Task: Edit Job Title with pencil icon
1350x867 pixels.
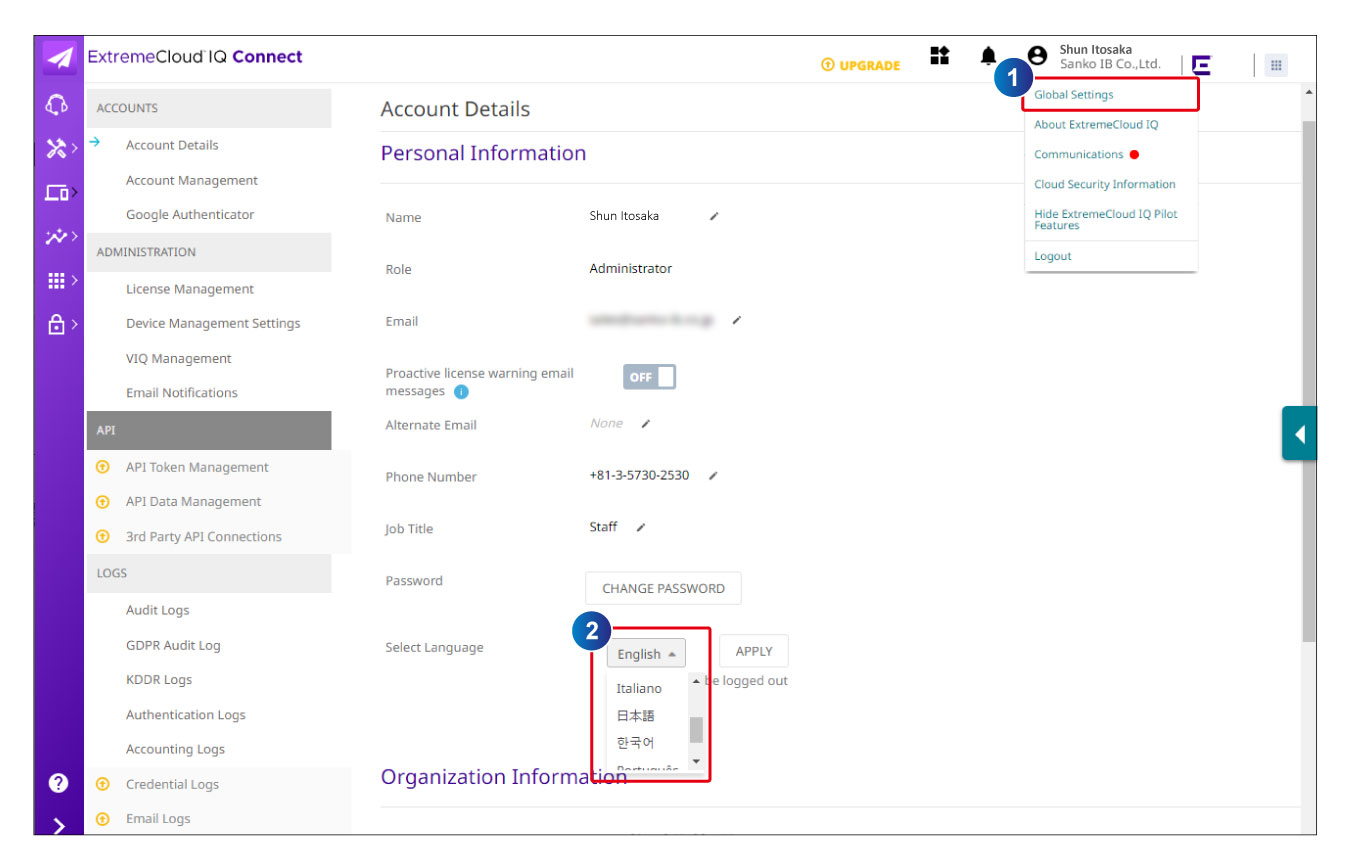Action: pyautogui.click(x=641, y=527)
